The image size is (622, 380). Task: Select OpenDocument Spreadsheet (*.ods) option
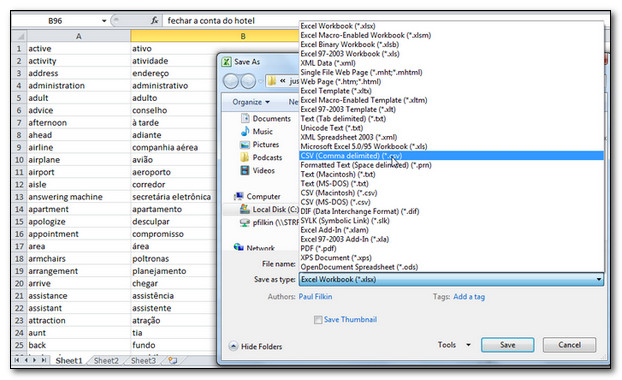click(451, 267)
